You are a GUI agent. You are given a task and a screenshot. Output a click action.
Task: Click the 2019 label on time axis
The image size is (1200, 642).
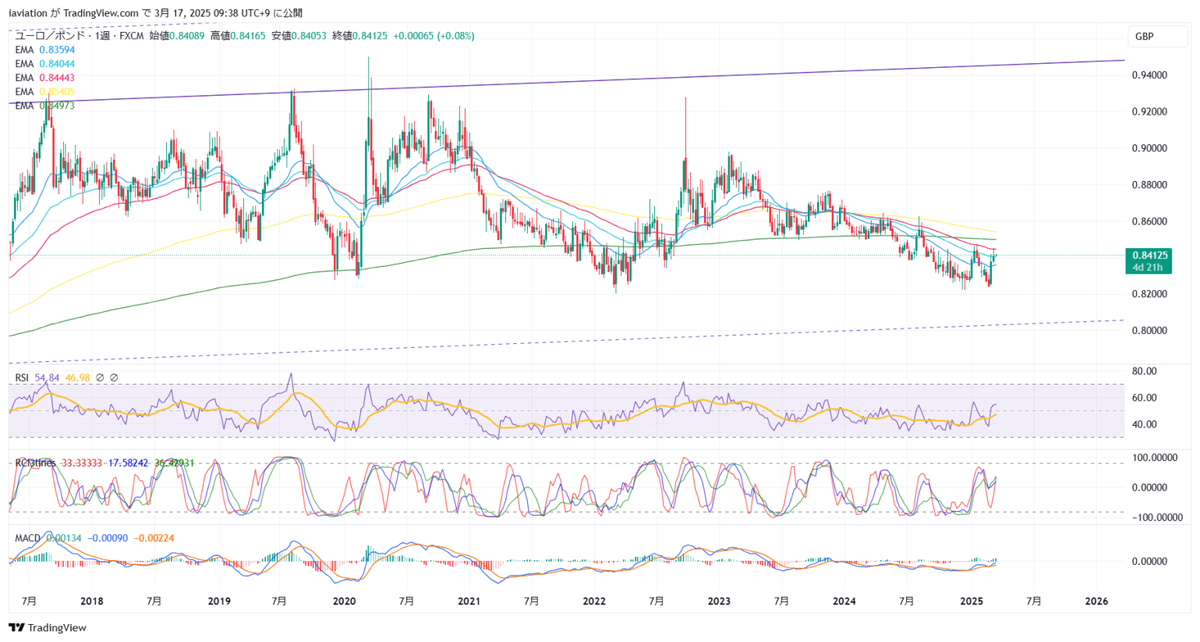pyautogui.click(x=218, y=602)
